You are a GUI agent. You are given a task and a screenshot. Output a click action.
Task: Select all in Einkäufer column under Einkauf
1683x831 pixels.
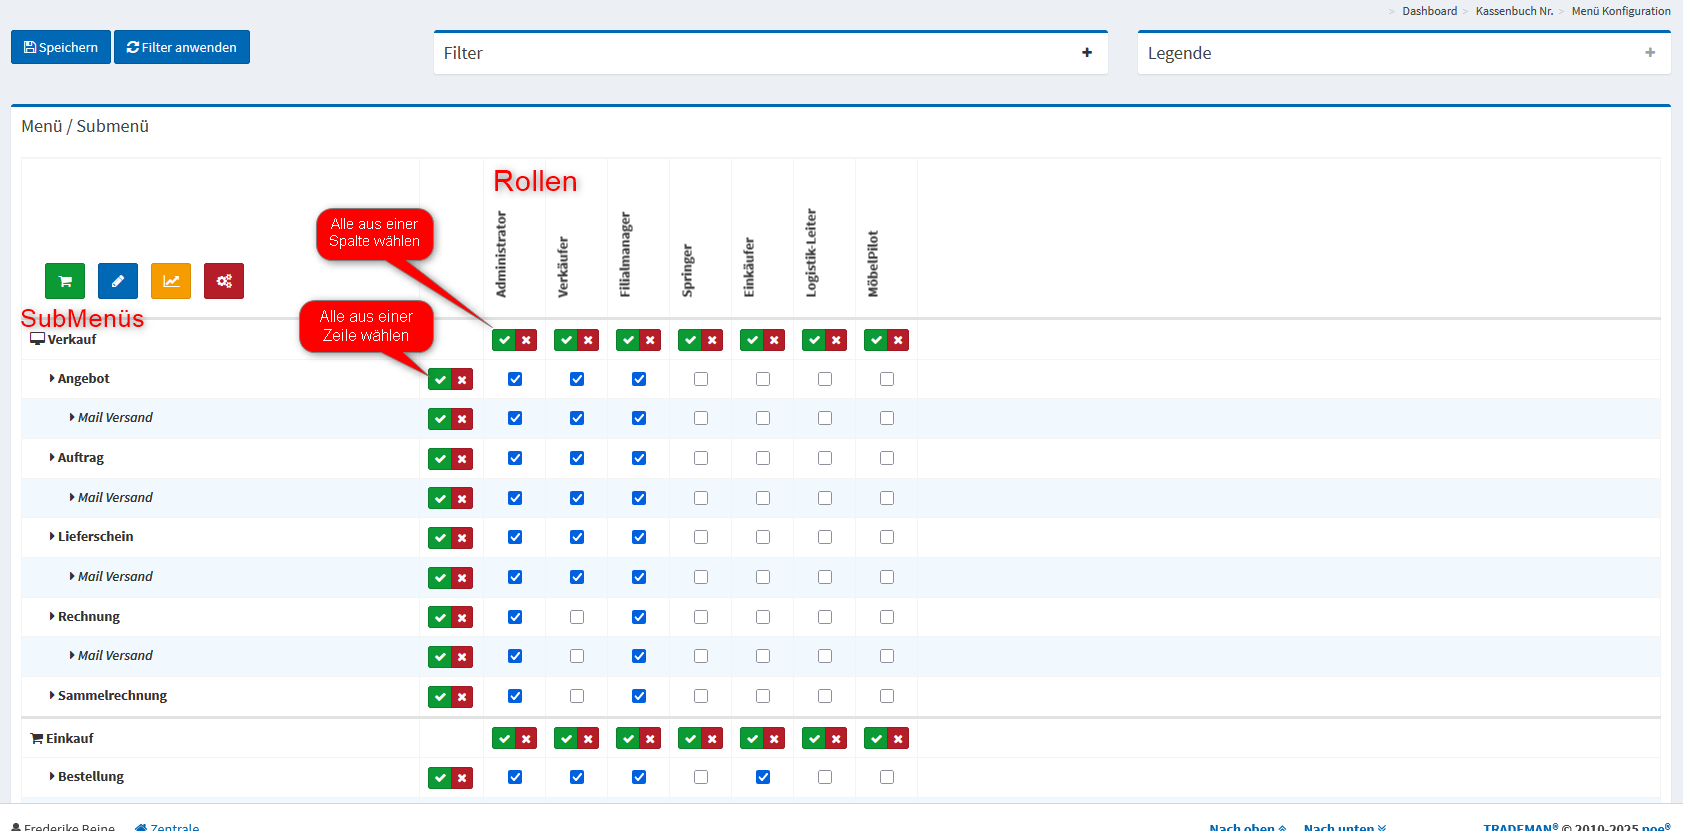(x=752, y=739)
